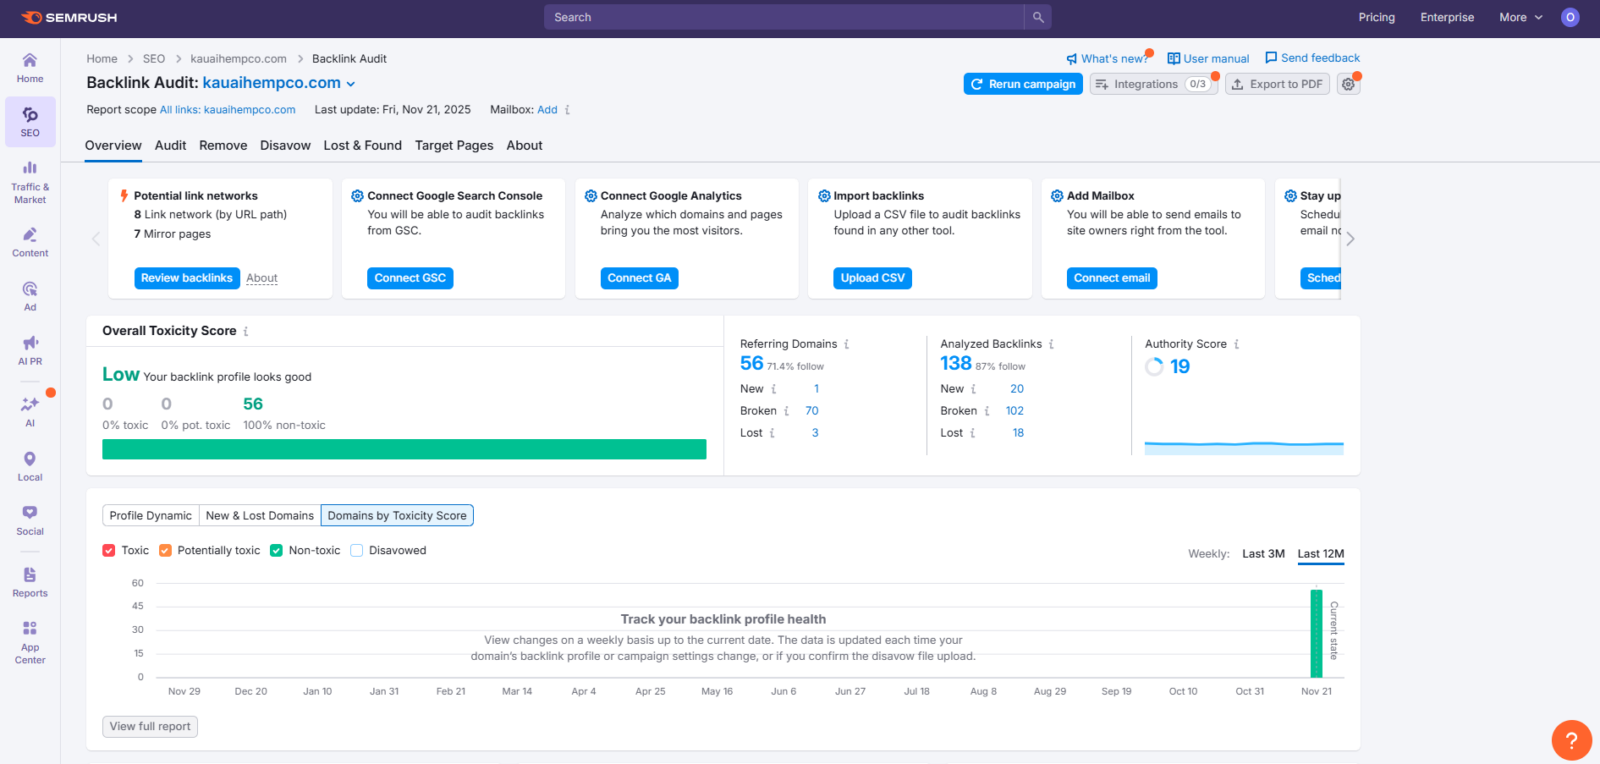Uncheck the Potentially toxic checkbox

(x=165, y=550)
